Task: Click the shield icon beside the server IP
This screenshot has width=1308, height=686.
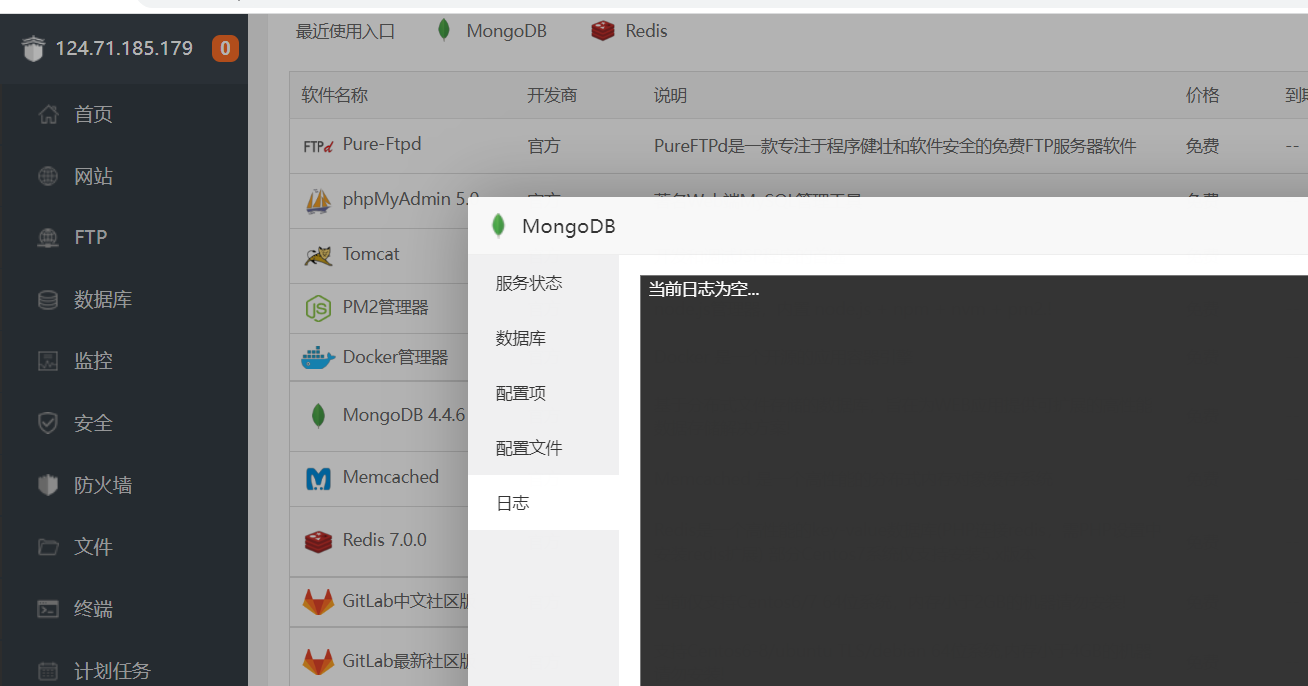Action: (33, 49)
